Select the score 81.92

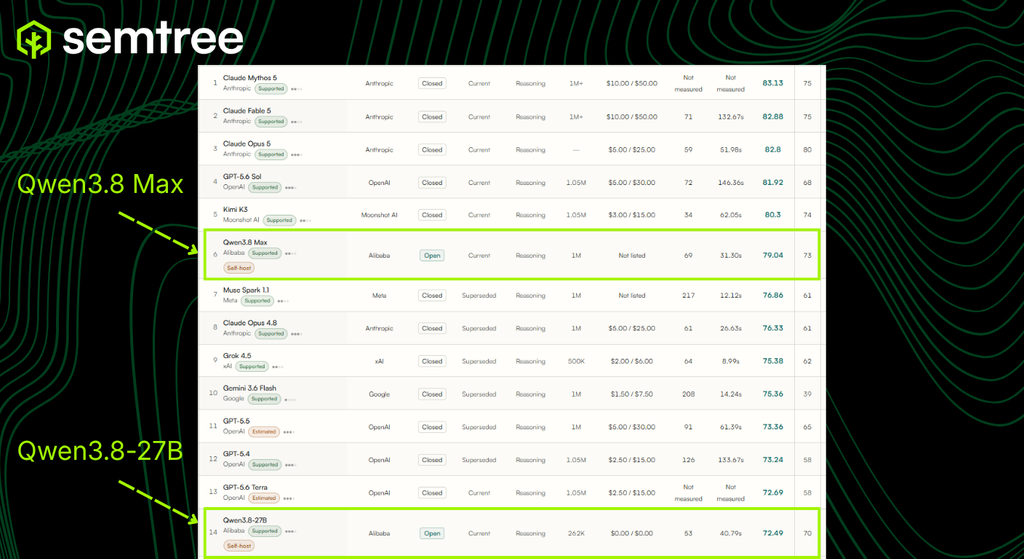[773, 183]
